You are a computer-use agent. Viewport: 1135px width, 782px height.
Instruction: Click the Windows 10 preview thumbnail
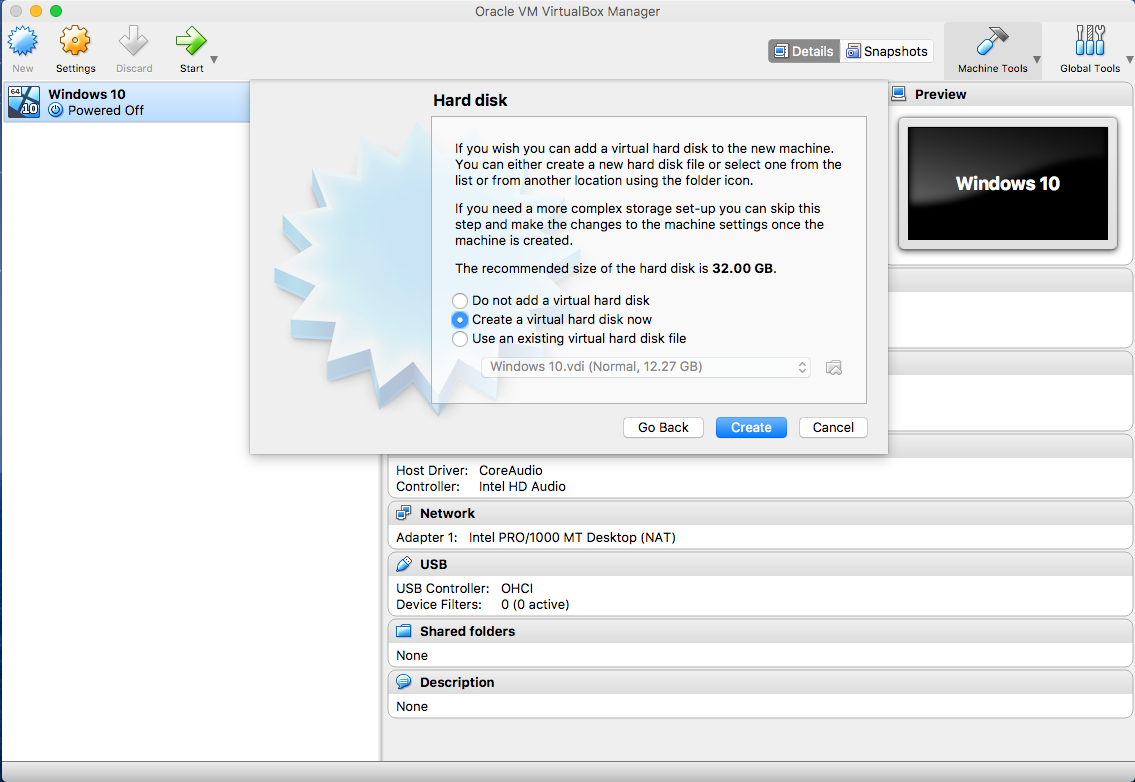pos(1008,183)
